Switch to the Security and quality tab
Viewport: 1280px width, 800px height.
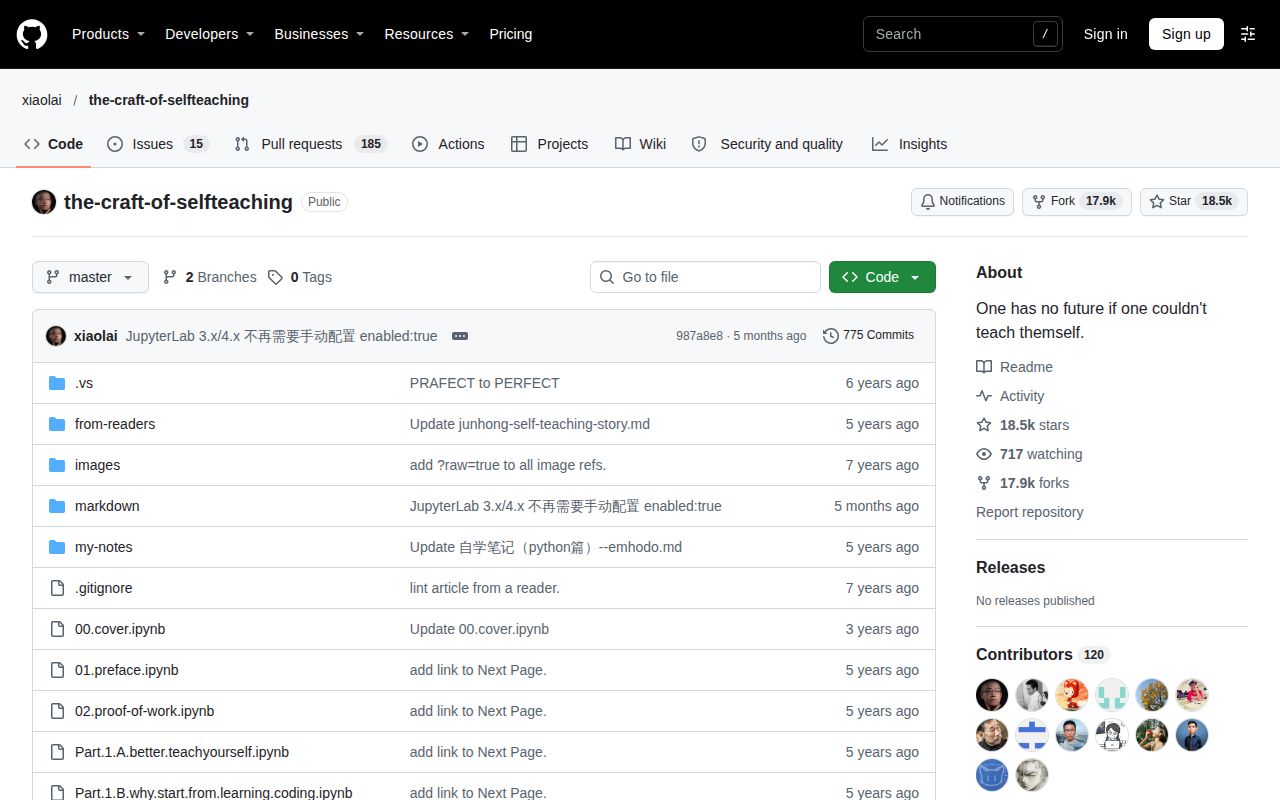(x=767, y=144)
